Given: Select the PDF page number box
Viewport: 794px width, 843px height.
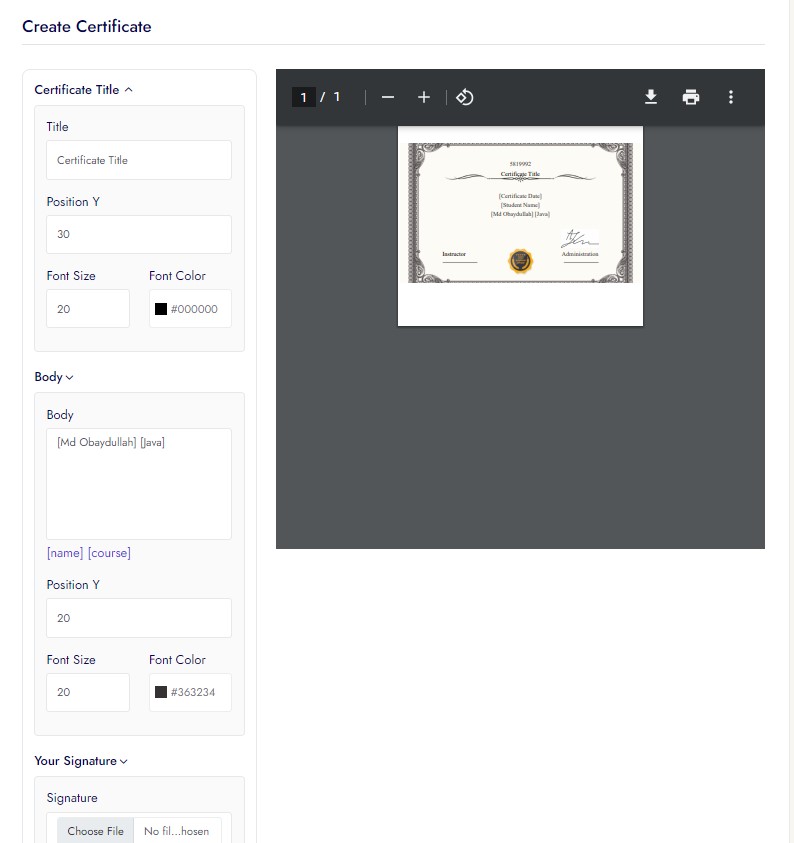Looking at the screenshot, I should coord(304,97).
